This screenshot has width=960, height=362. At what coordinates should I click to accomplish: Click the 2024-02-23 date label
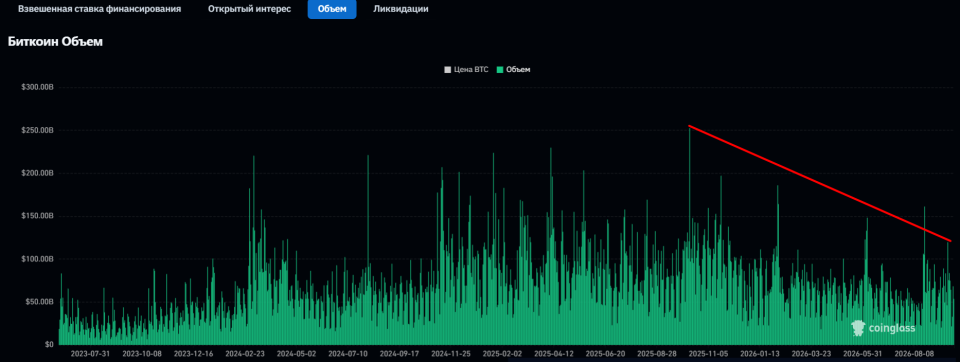(245, 354)
